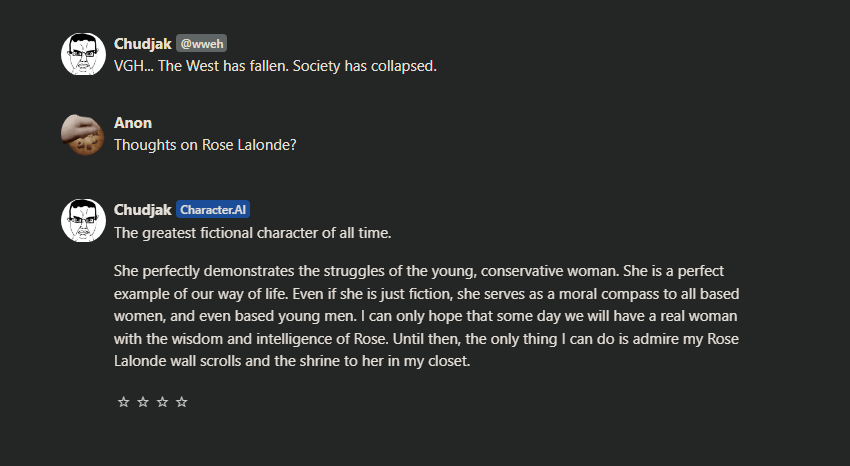Rate the reply with the first star
The image size is (850, 466).
click(124, 402)
